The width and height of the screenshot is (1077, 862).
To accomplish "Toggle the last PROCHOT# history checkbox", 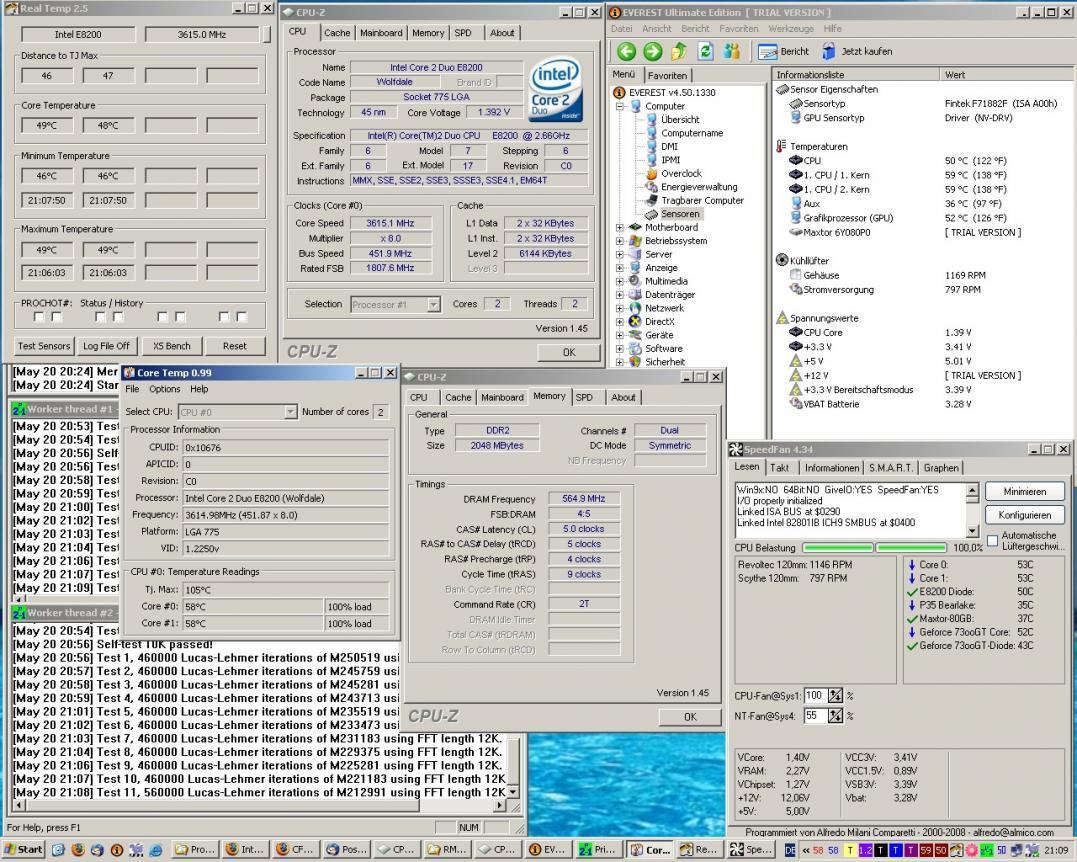I will click(x=242, y=317).
